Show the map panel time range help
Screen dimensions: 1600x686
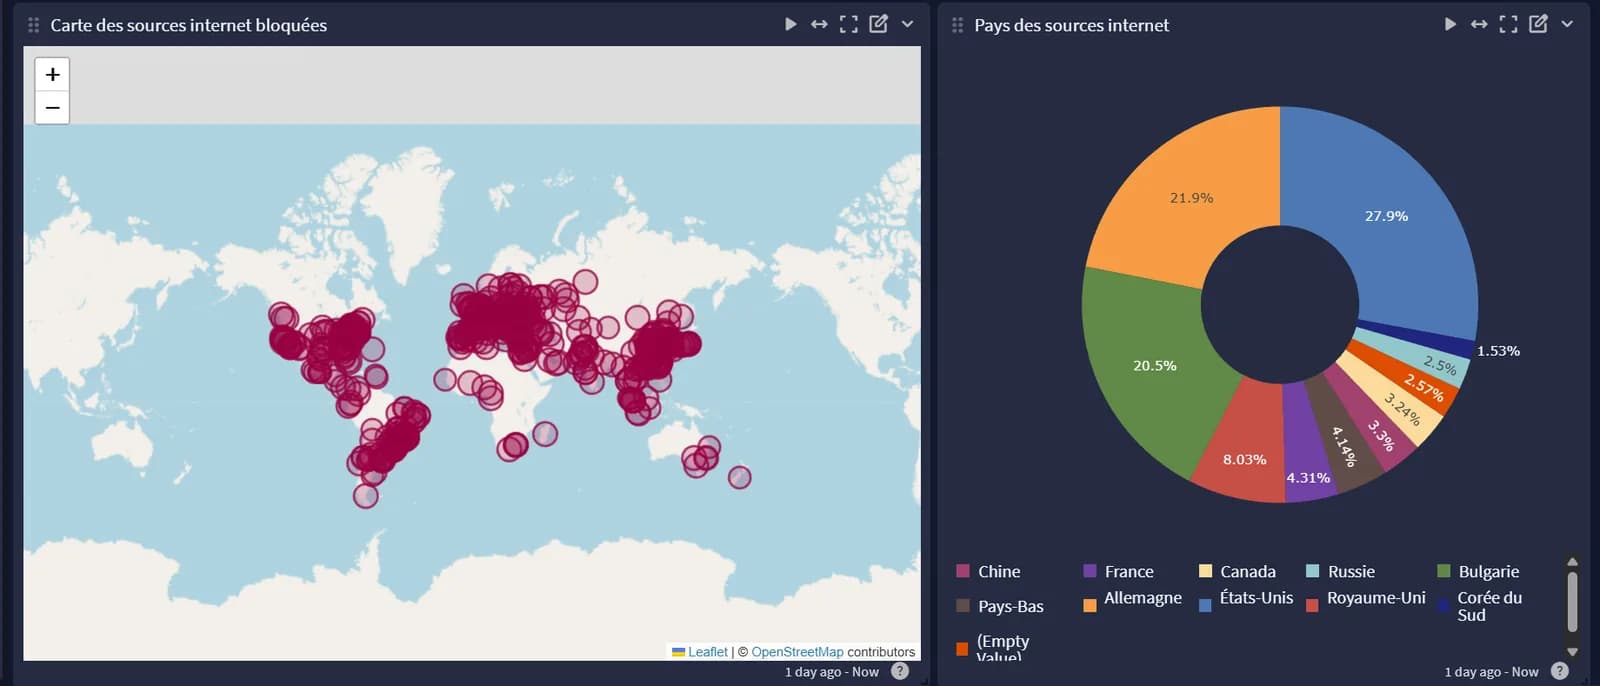(x=900, y=672)
